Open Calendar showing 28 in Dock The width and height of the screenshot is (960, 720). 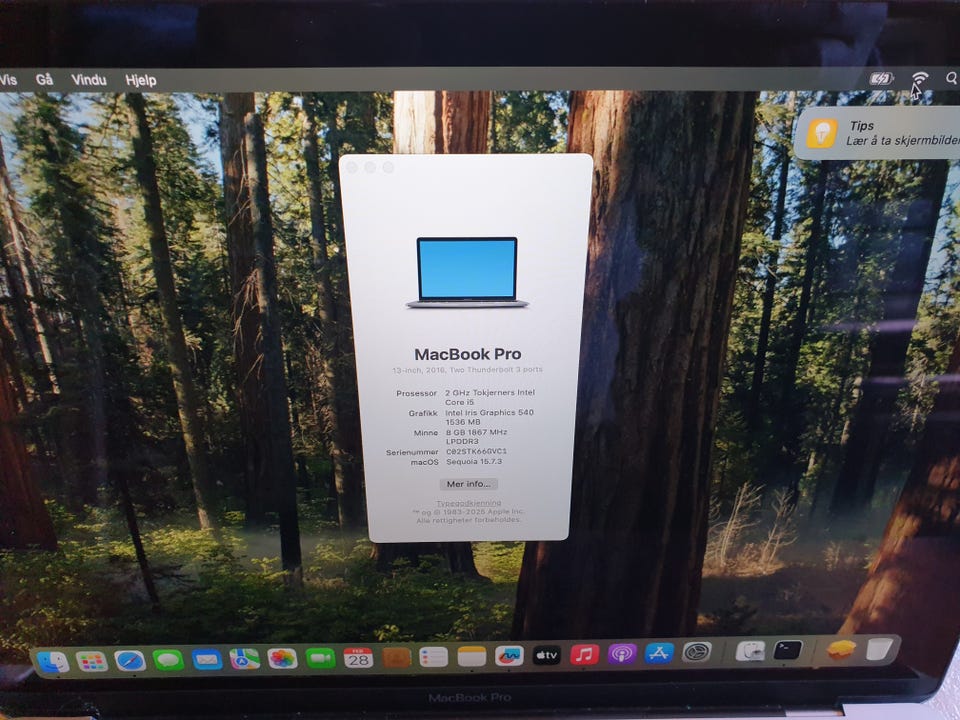358,658
